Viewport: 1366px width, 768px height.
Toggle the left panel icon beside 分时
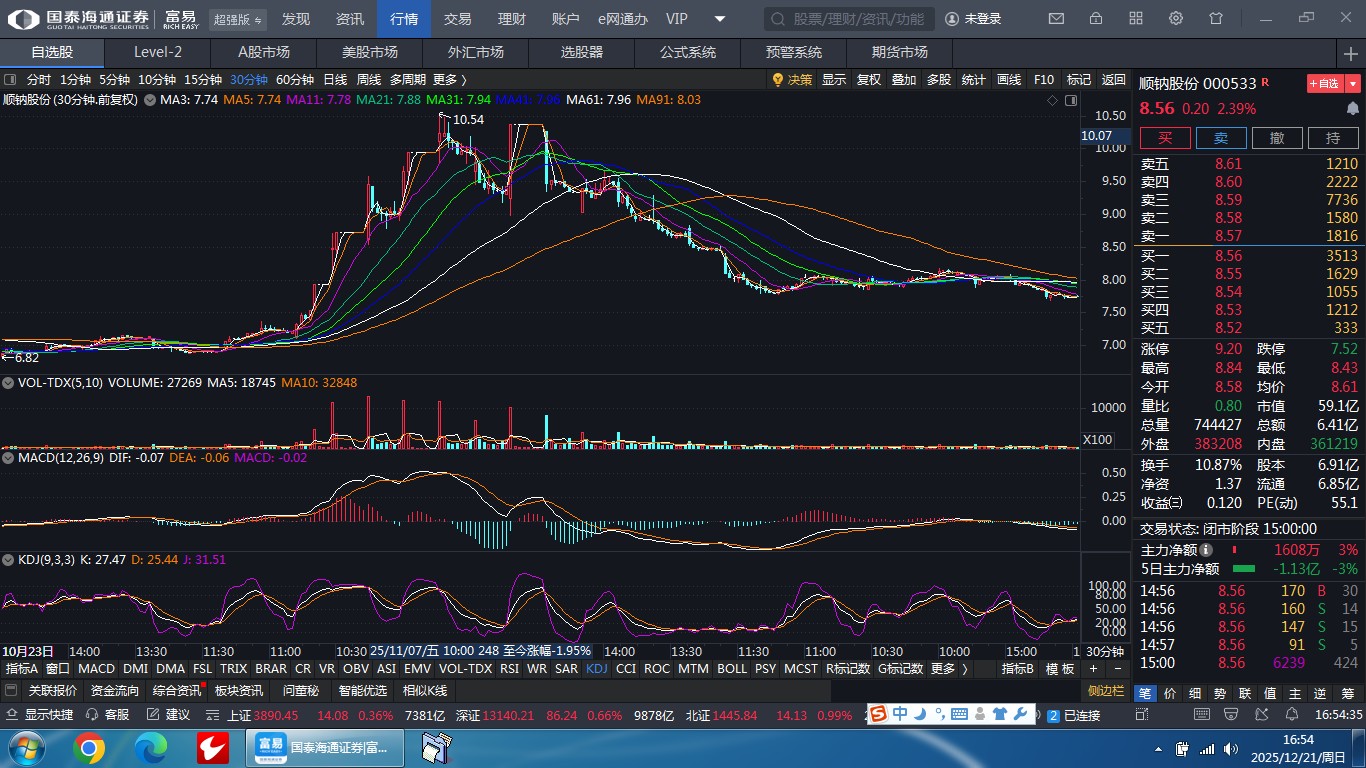pyautogui.click(x=10, y=80)
